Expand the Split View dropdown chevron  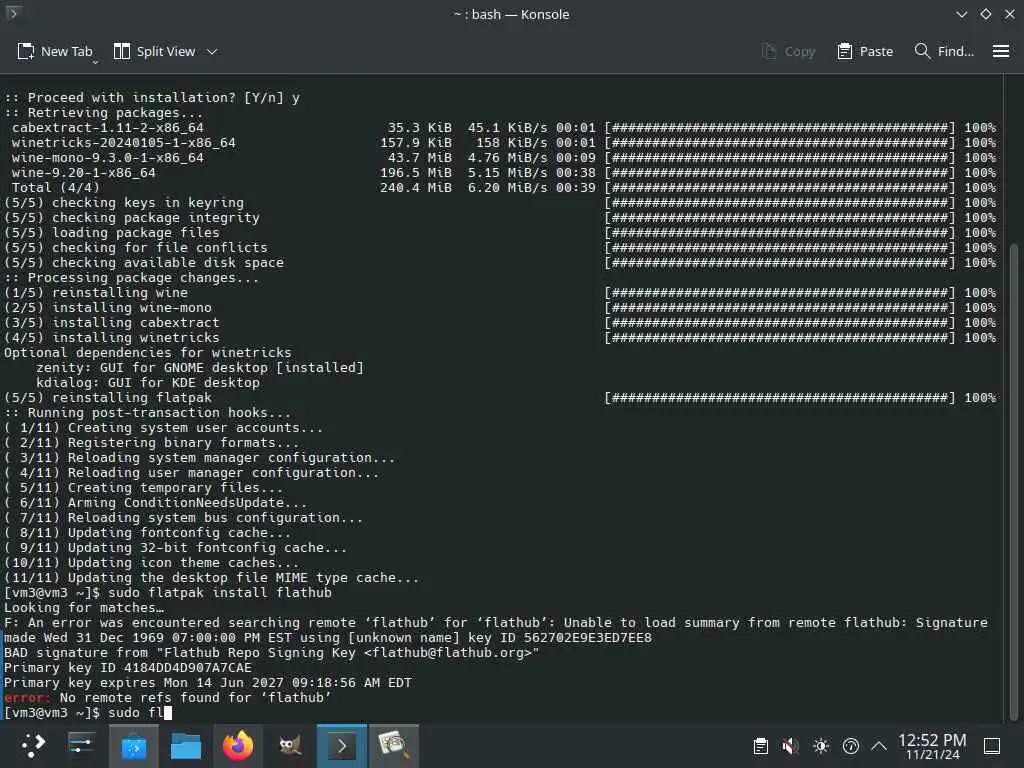point(212,52)
